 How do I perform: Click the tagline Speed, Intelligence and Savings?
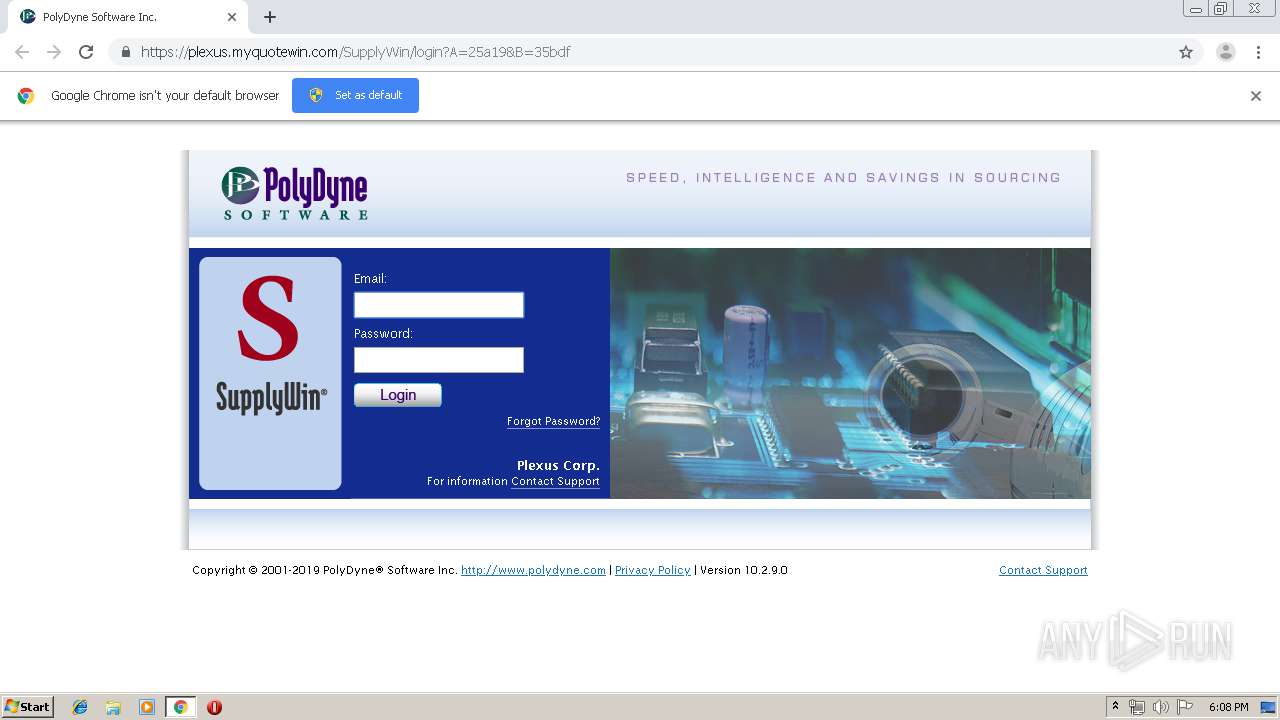click(x=843, y=178)
